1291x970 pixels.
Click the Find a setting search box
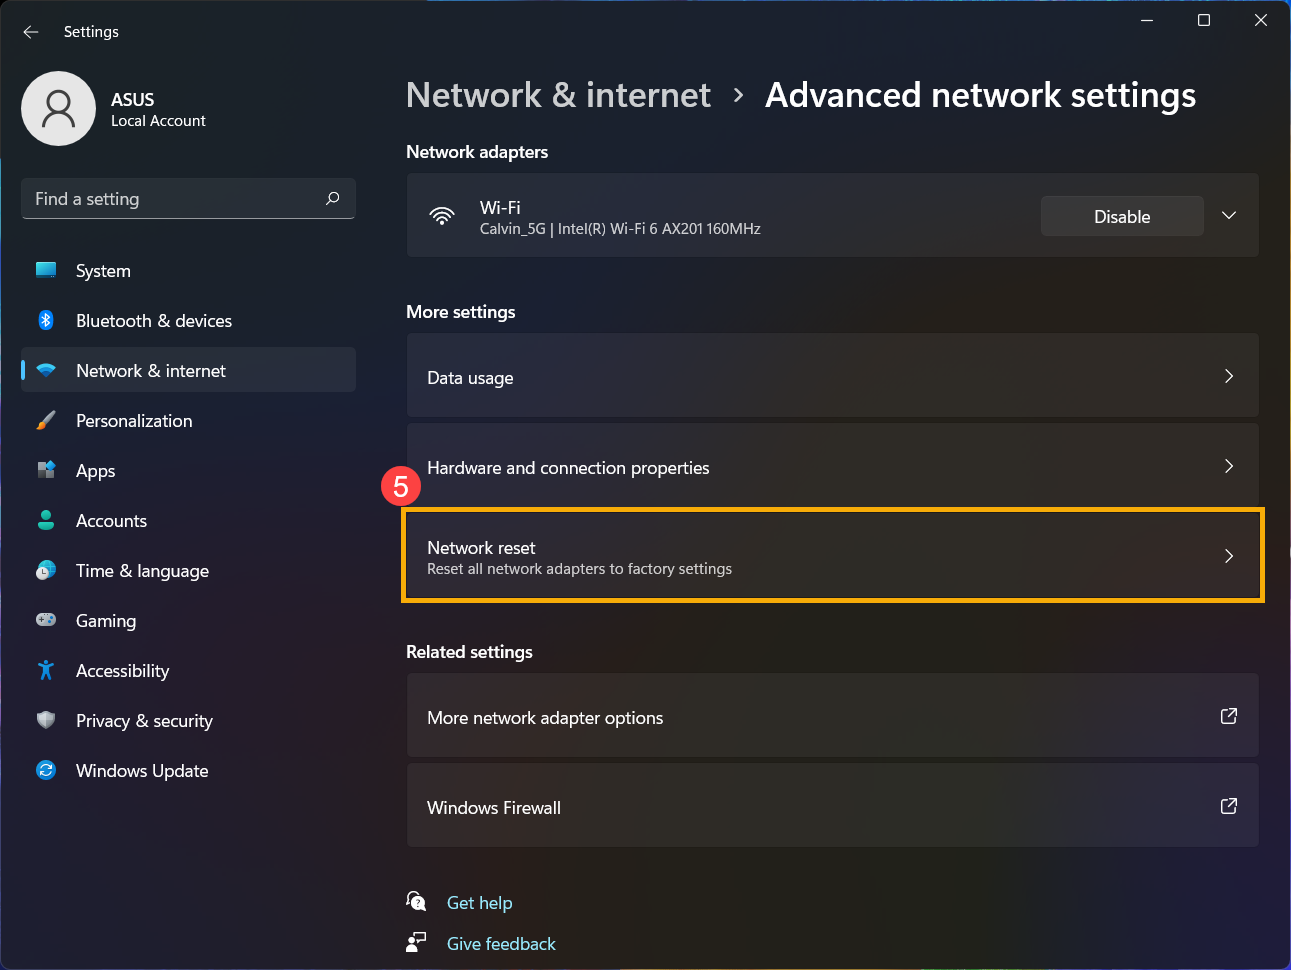coord(188,199)
